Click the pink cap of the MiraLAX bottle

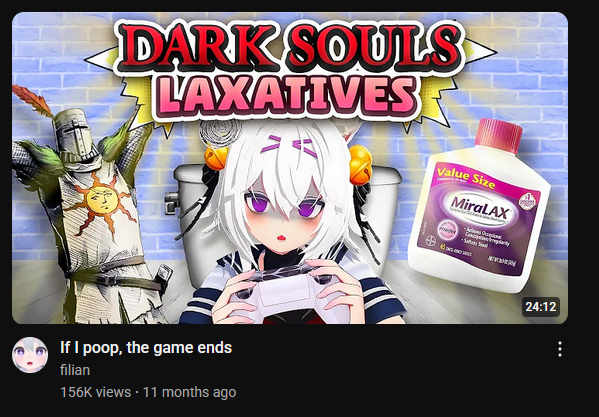point(498,135)
